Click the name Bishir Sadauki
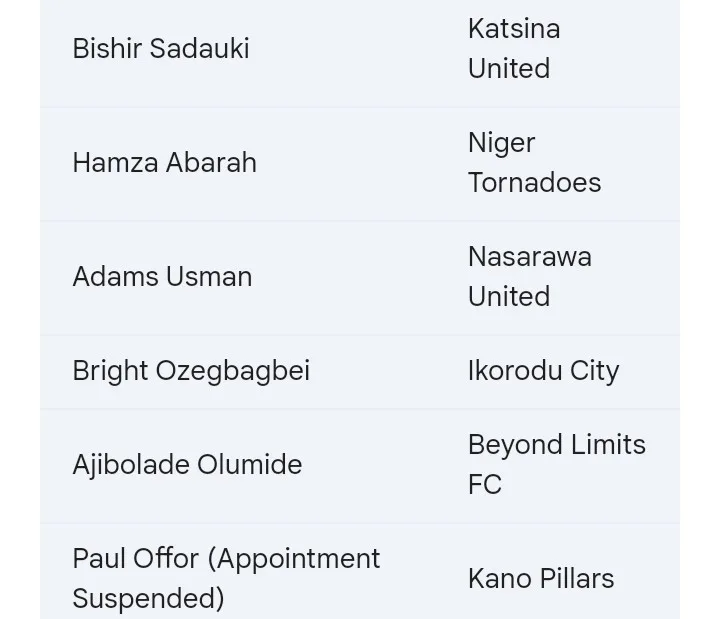 [160, 49]
